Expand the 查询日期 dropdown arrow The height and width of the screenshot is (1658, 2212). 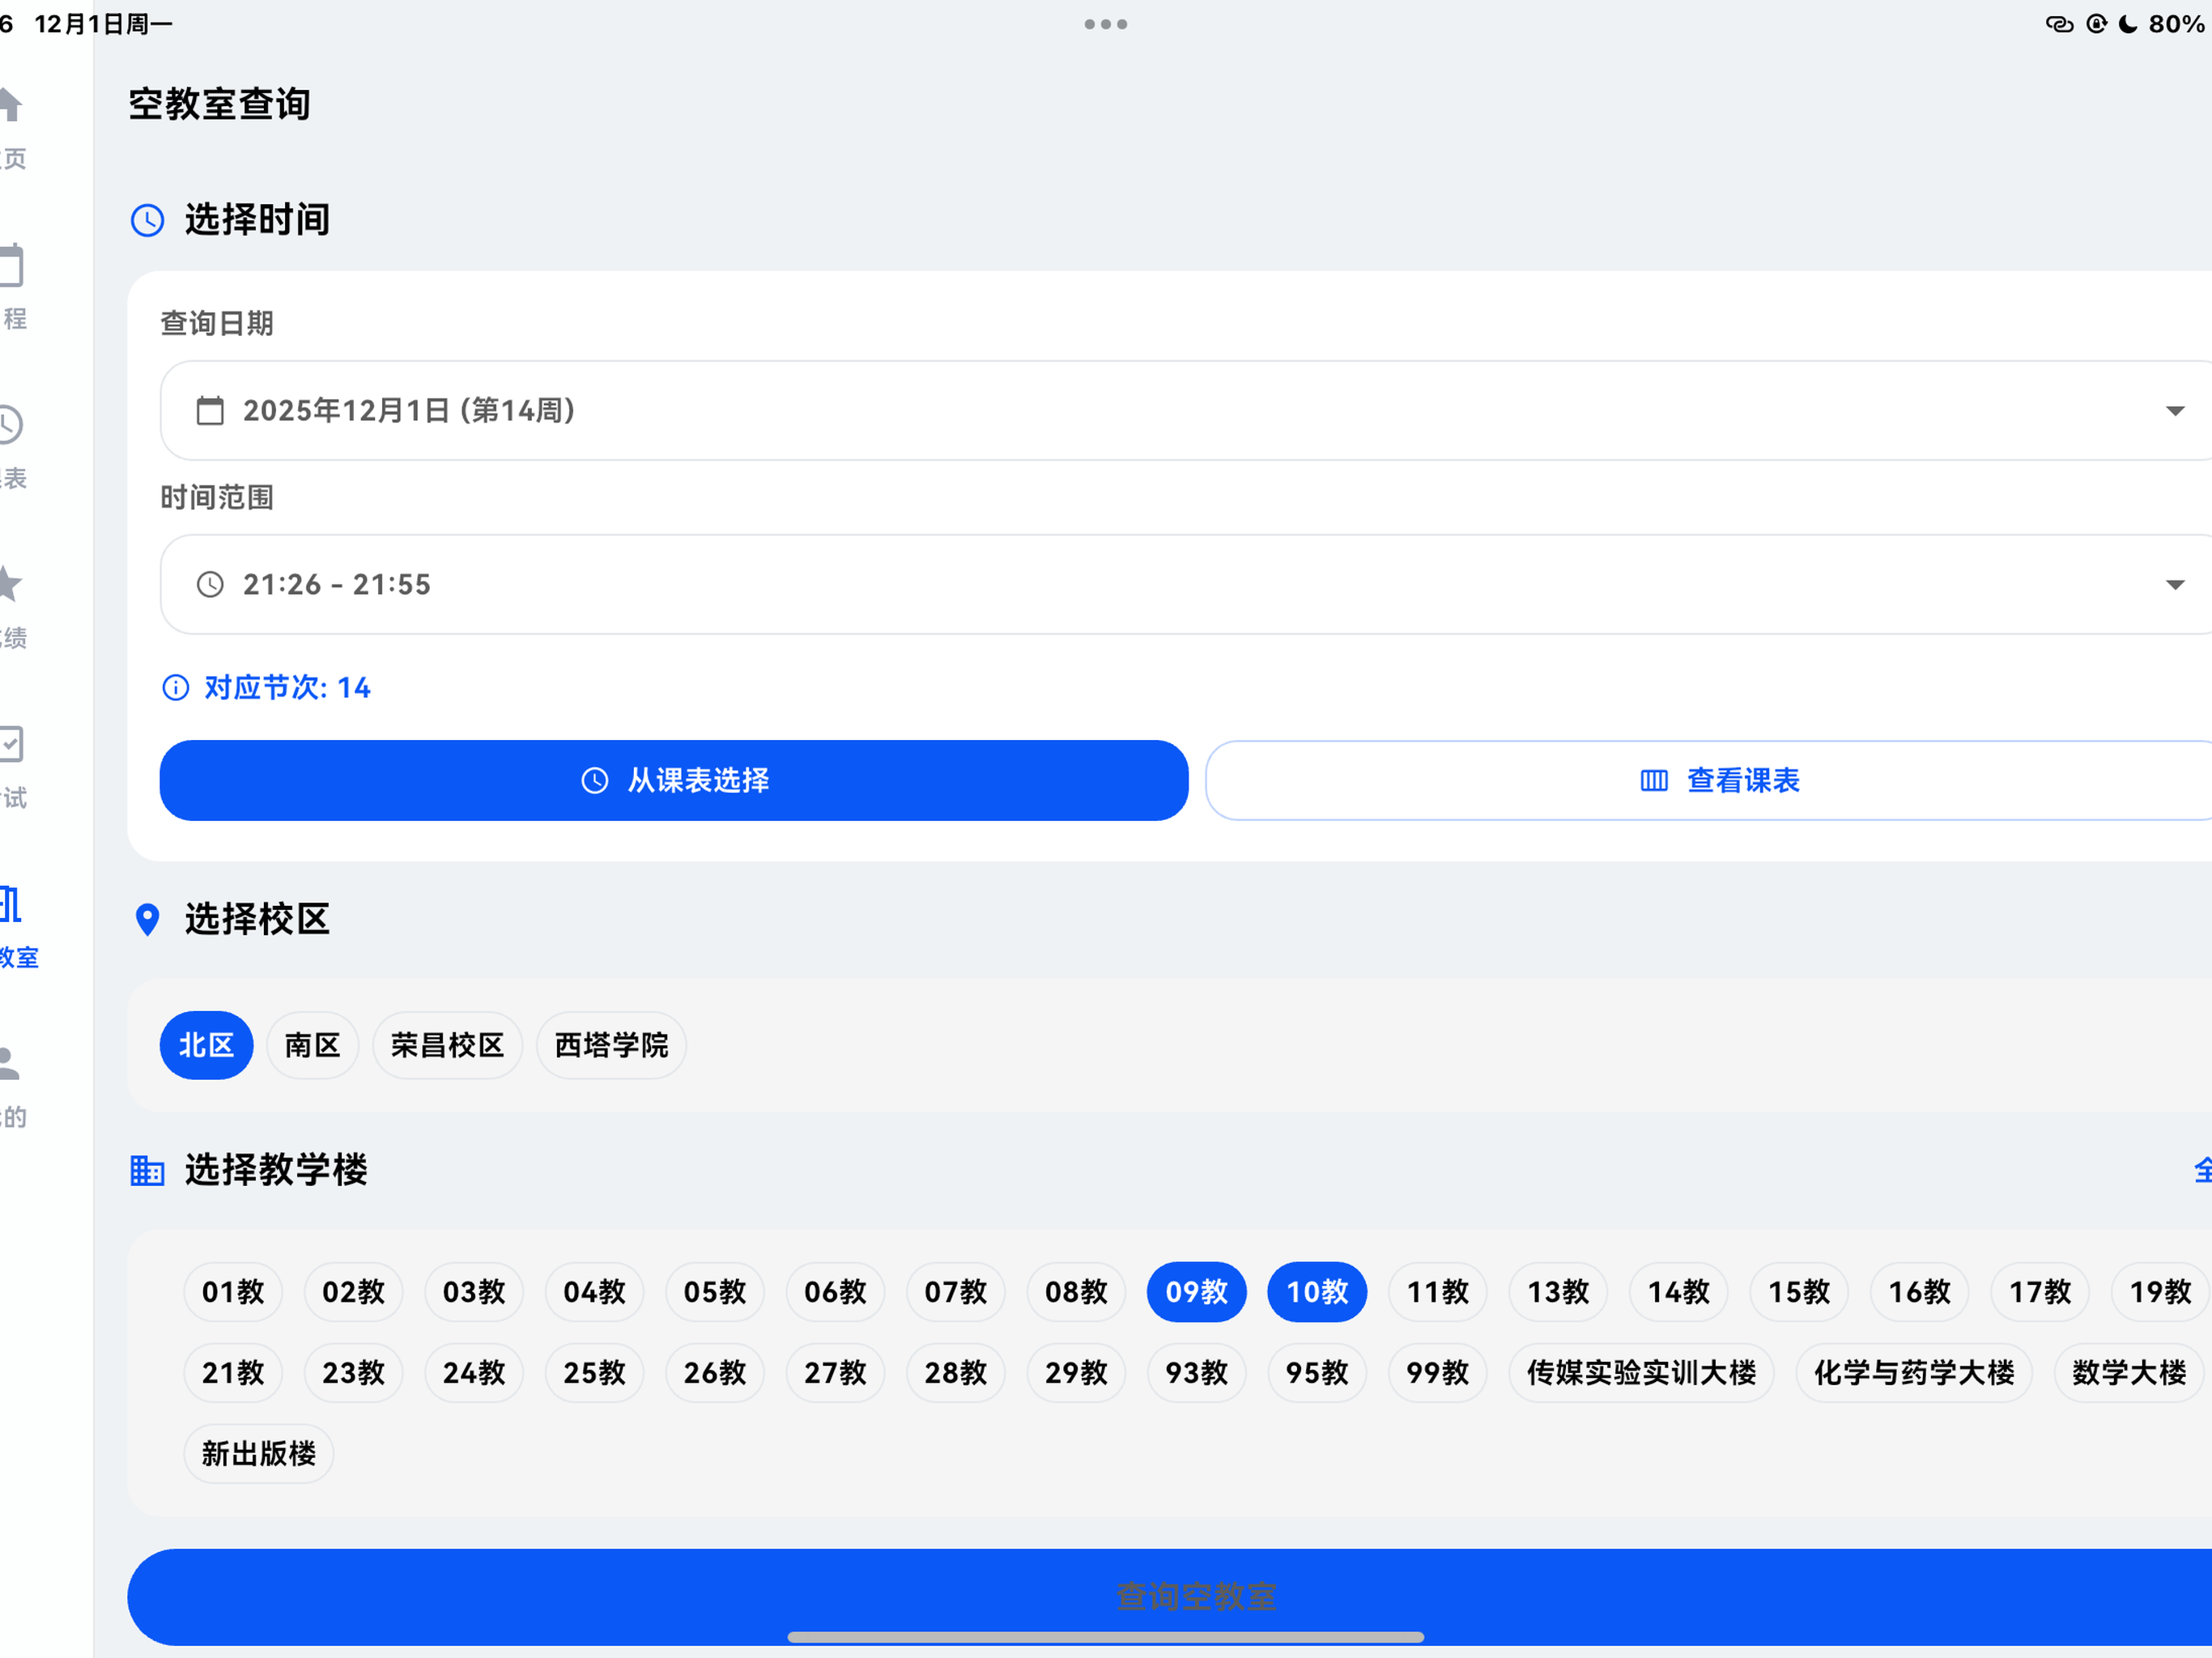pos(2175,411)
